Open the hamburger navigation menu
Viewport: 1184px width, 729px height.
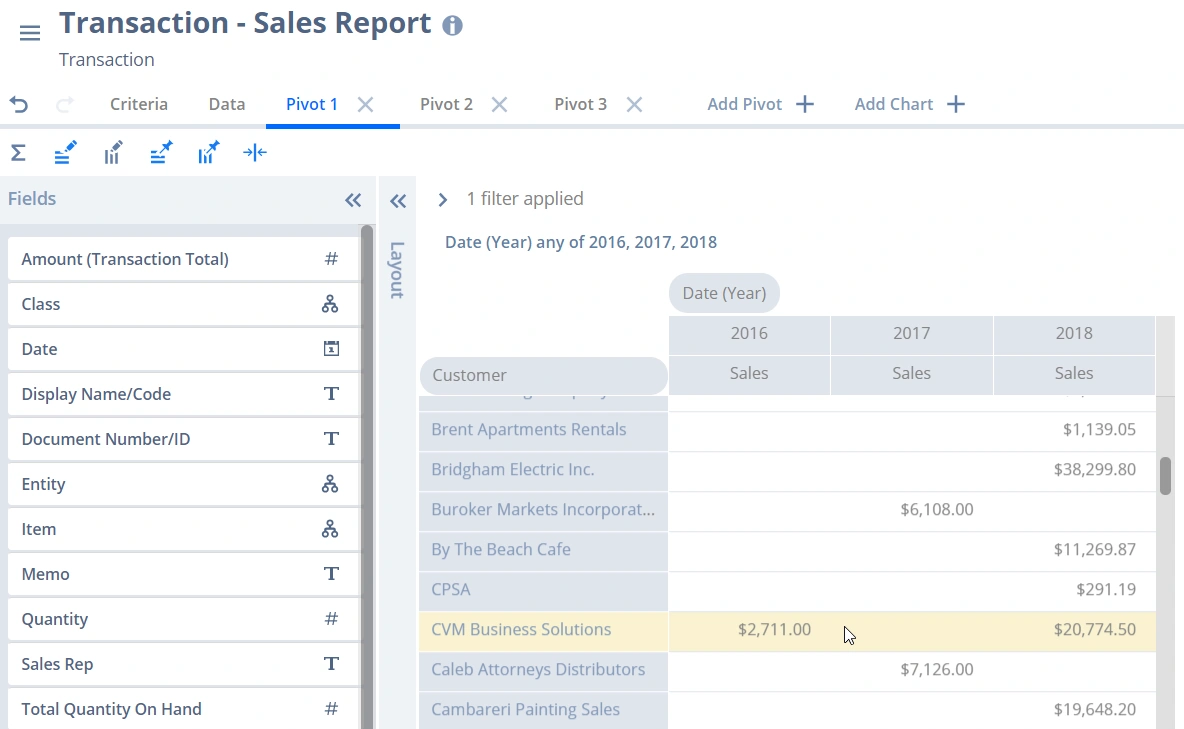click(x=30, y=33)
